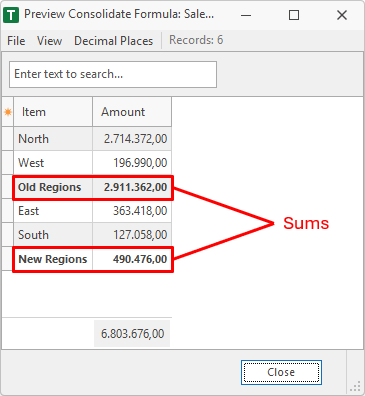Open the Decimal Places menu
The image size is (365, 396).
click(x=113, y=41)
